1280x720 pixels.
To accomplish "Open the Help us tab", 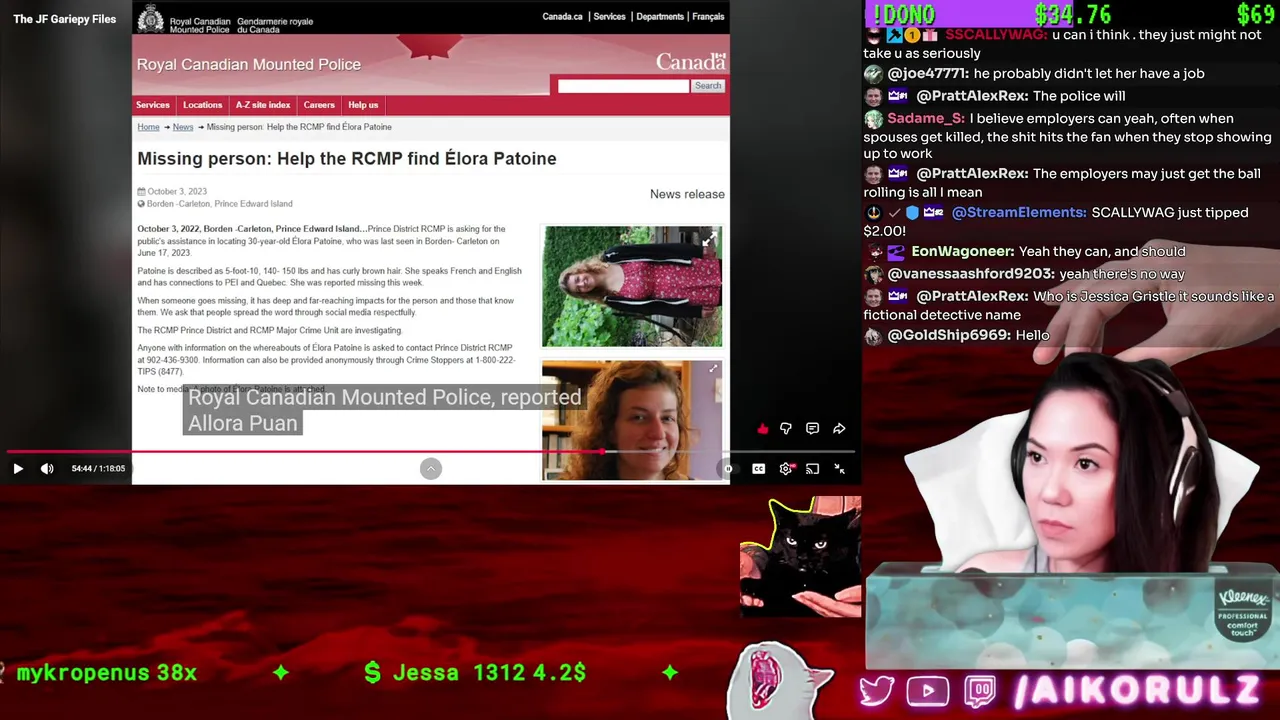I will [363, 105].
